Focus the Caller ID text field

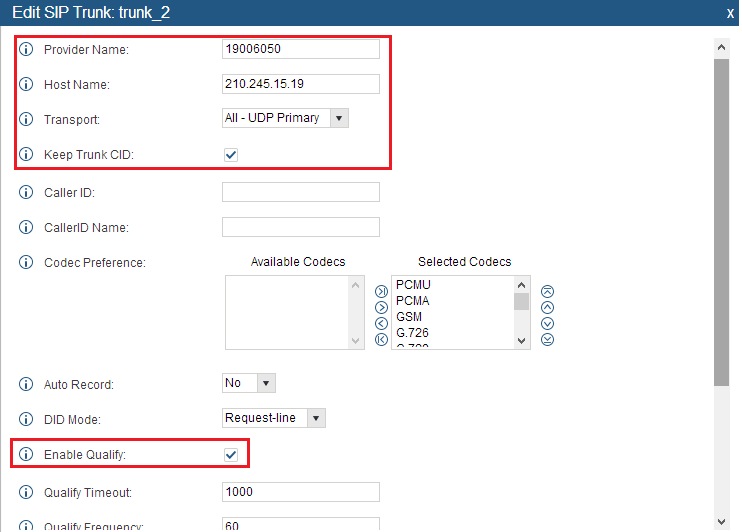(x=301, y=192)
